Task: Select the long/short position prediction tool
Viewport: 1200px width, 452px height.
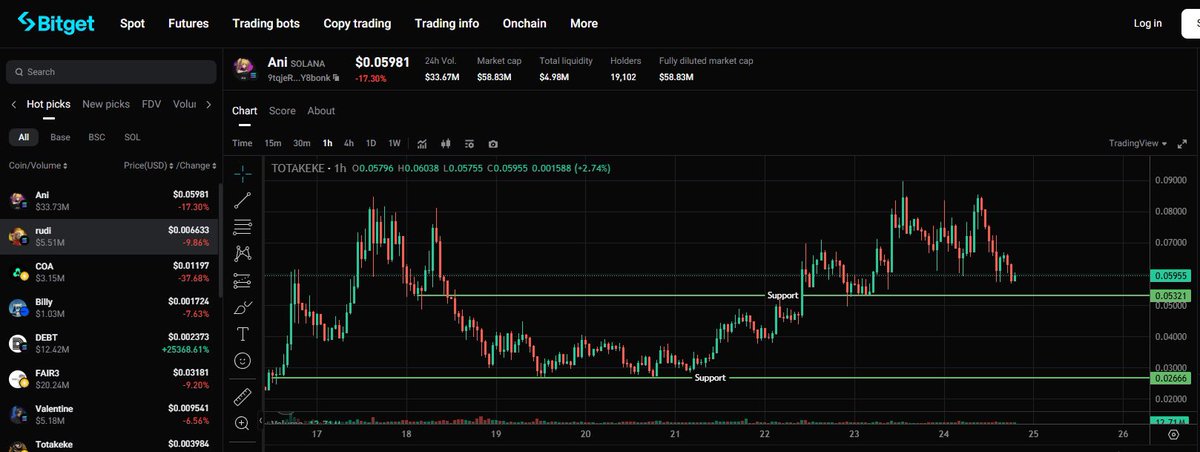Action: point(243,281)
